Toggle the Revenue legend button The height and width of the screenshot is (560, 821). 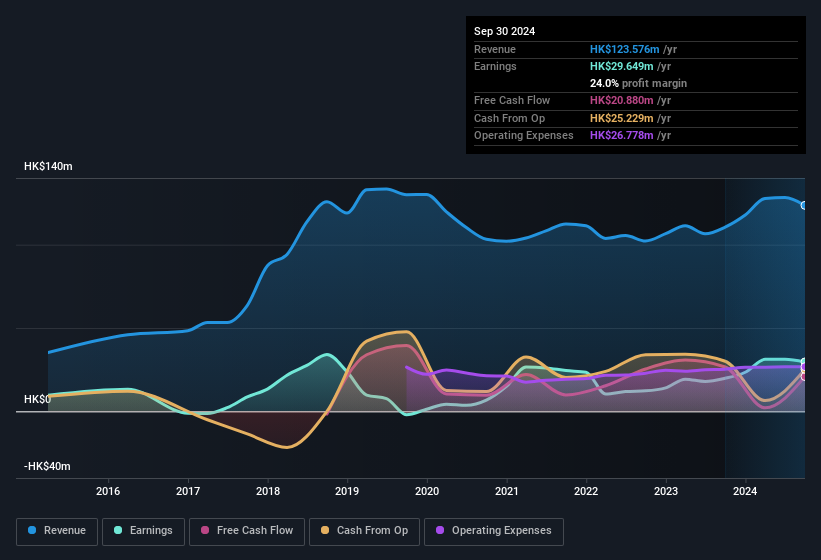(x=57, y=531)
